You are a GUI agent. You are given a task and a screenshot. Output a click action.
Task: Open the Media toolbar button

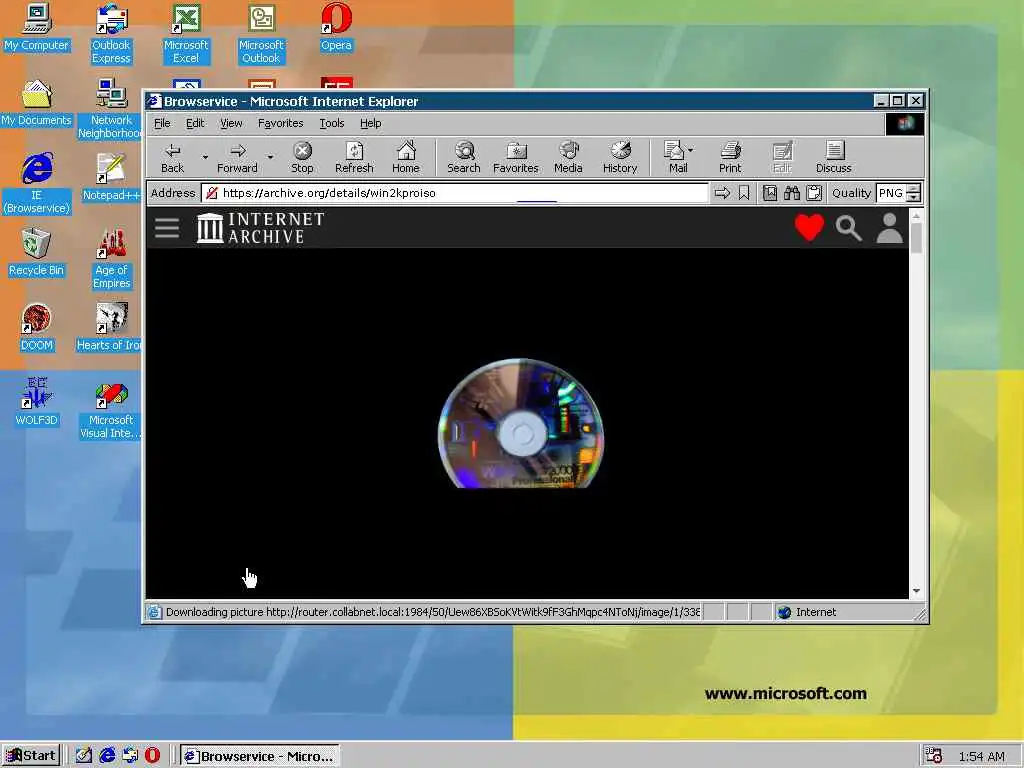pos(568,157)
